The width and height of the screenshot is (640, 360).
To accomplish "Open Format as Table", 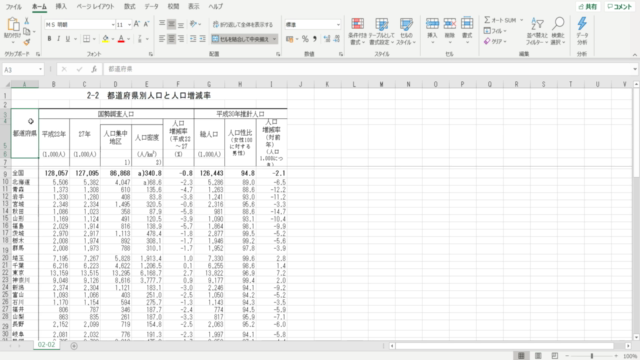I will tap(381, 31).
